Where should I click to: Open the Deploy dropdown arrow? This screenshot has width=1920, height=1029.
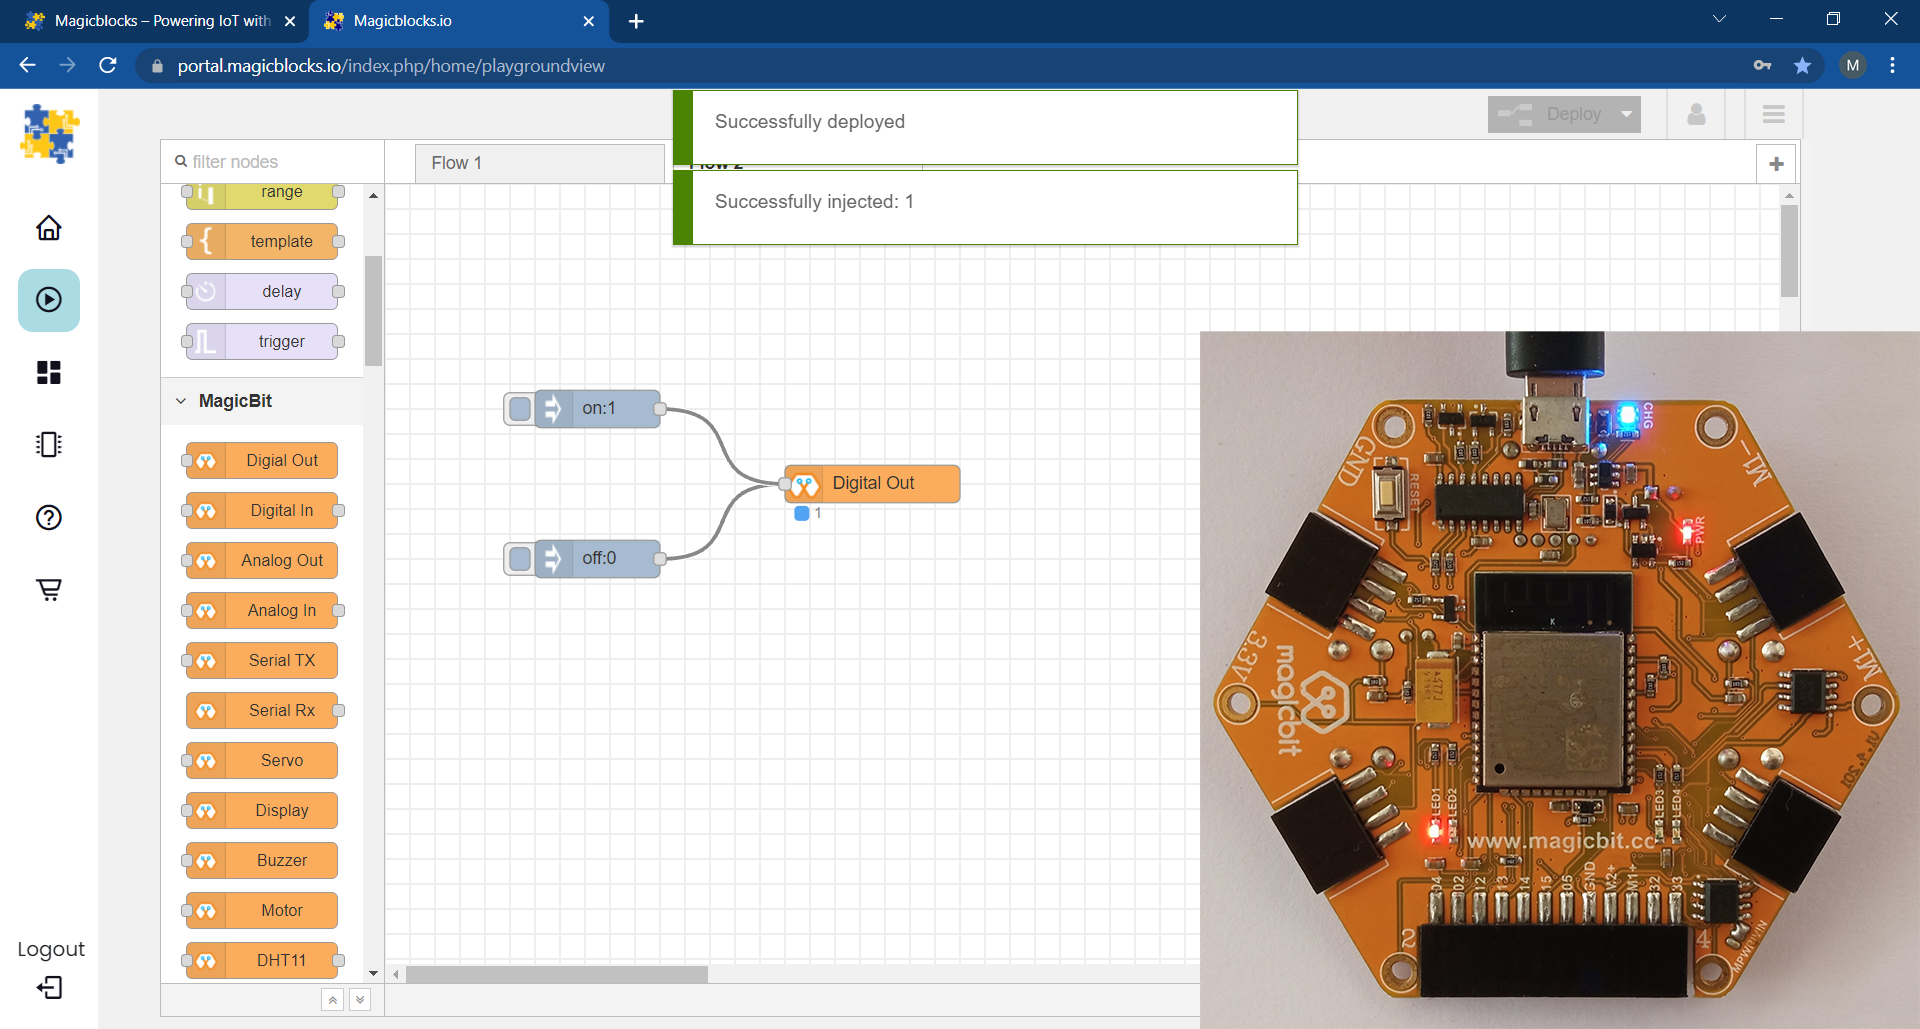[x=1627, y=114]
